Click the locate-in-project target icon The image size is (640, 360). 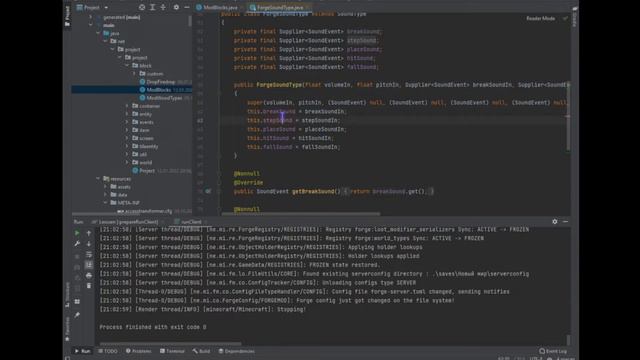(x=142, y=7)
